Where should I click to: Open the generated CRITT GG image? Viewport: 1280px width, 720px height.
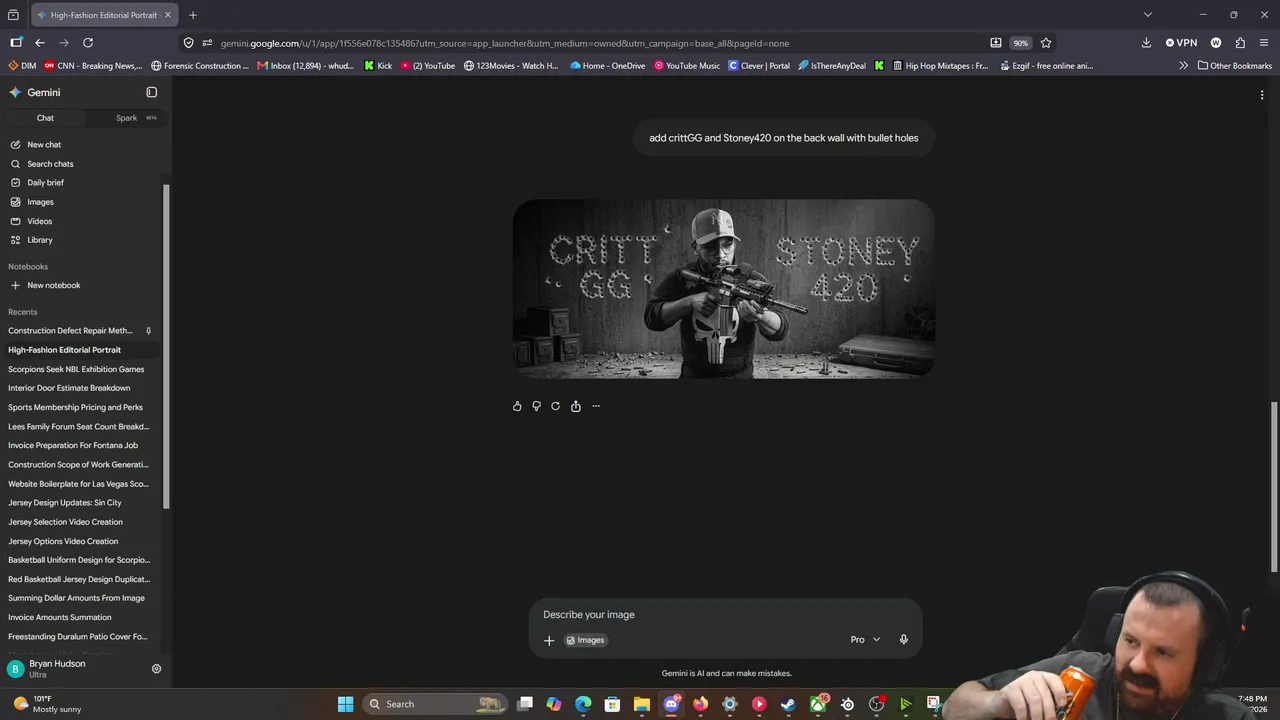tap(724, 289)
